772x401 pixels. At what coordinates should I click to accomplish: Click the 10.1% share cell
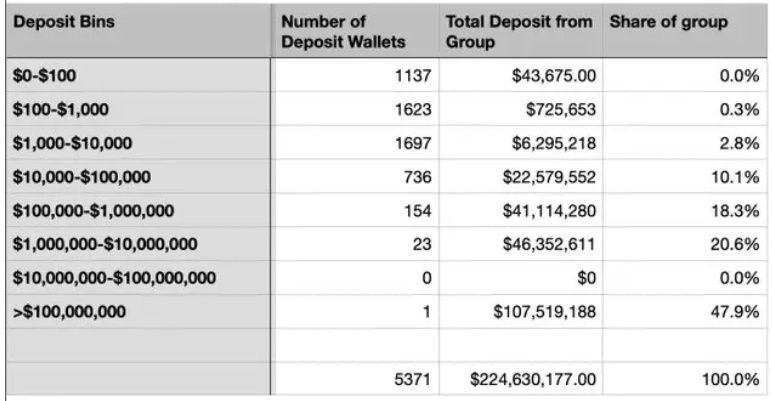(x=685, y=176)
